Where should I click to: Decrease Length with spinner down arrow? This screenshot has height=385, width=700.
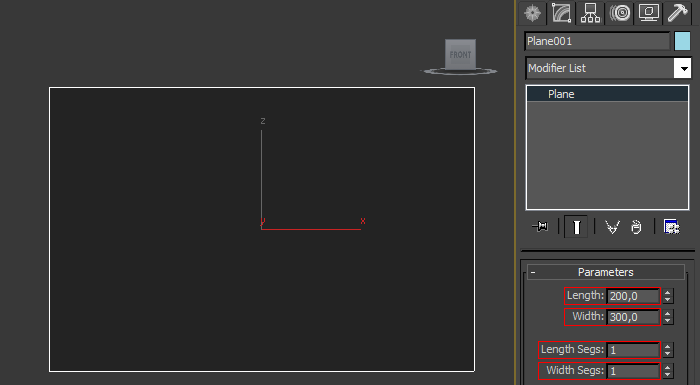click(x=667, y=300)
